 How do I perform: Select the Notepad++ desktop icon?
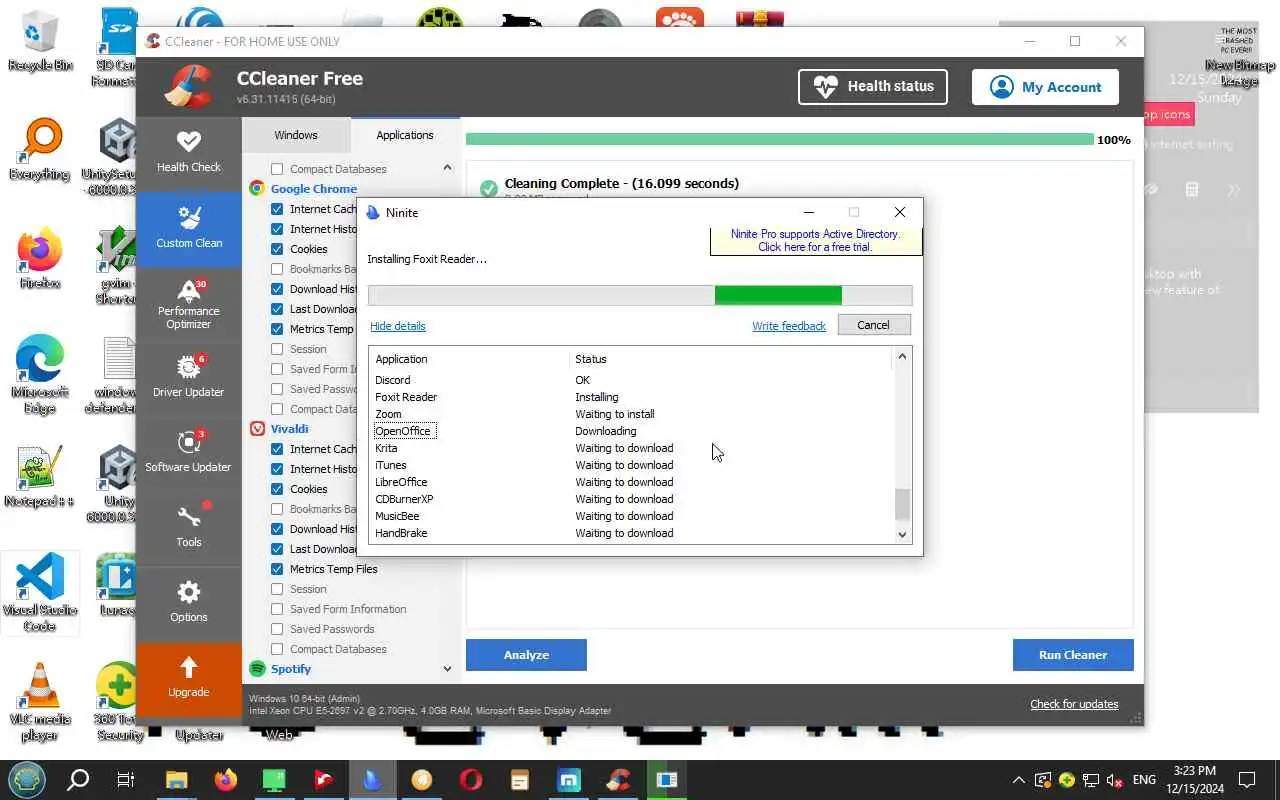(x=40, y=476)
